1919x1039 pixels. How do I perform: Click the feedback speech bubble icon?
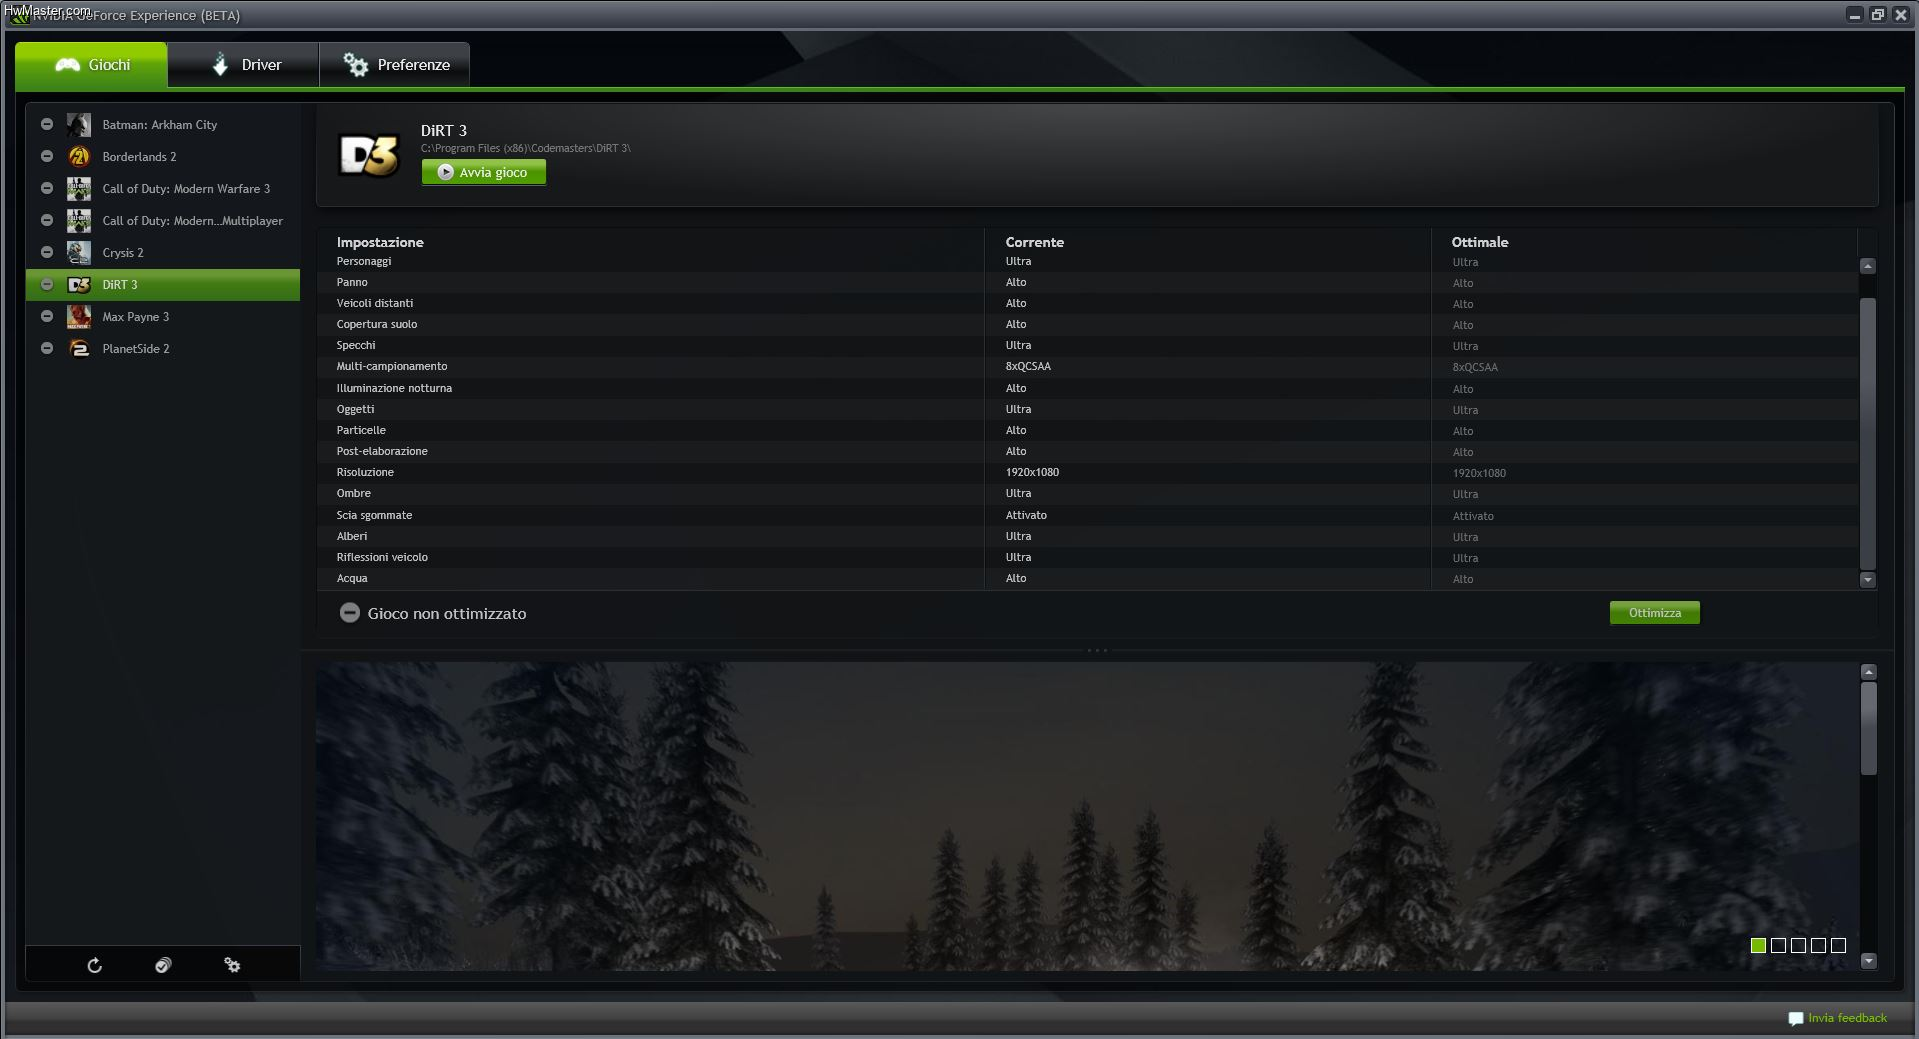coord(1795,1018)
